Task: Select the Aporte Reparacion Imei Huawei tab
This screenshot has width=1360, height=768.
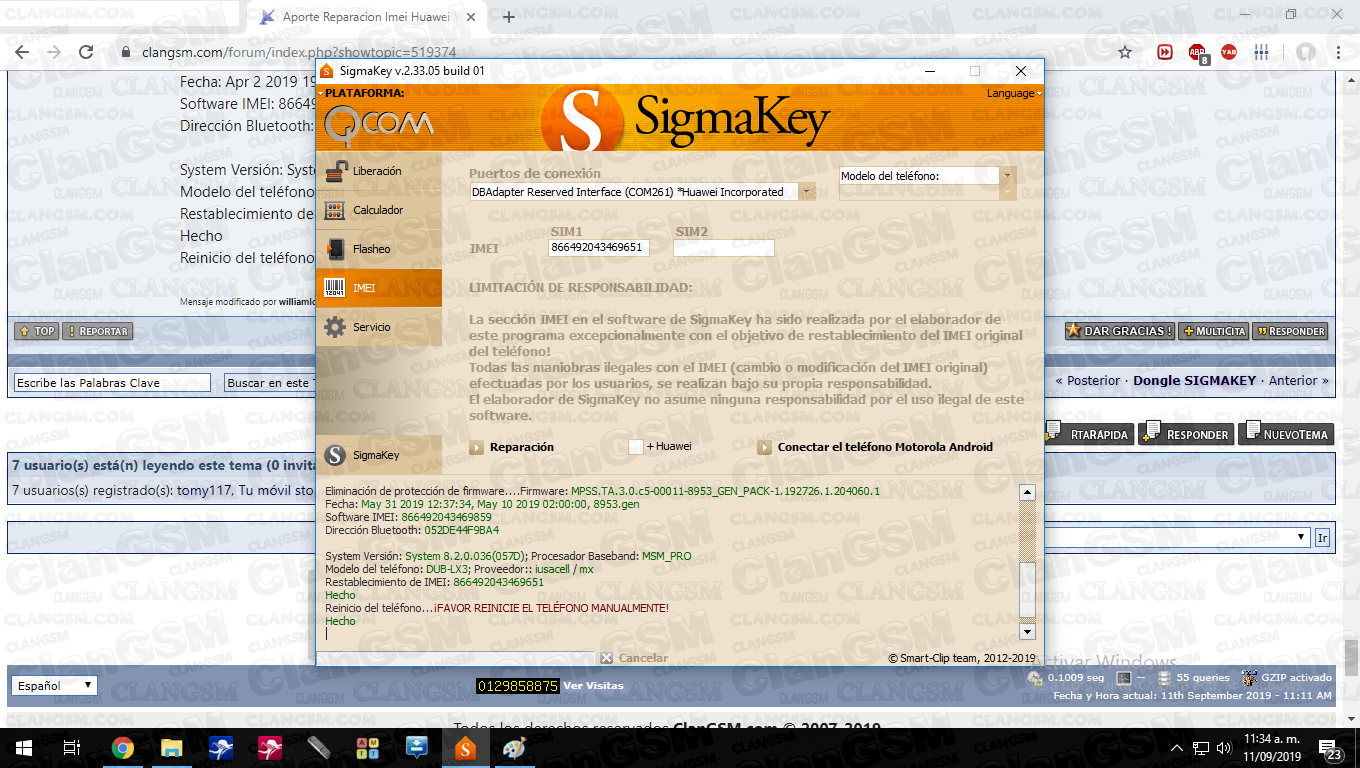Action: (x=368, y=17)
